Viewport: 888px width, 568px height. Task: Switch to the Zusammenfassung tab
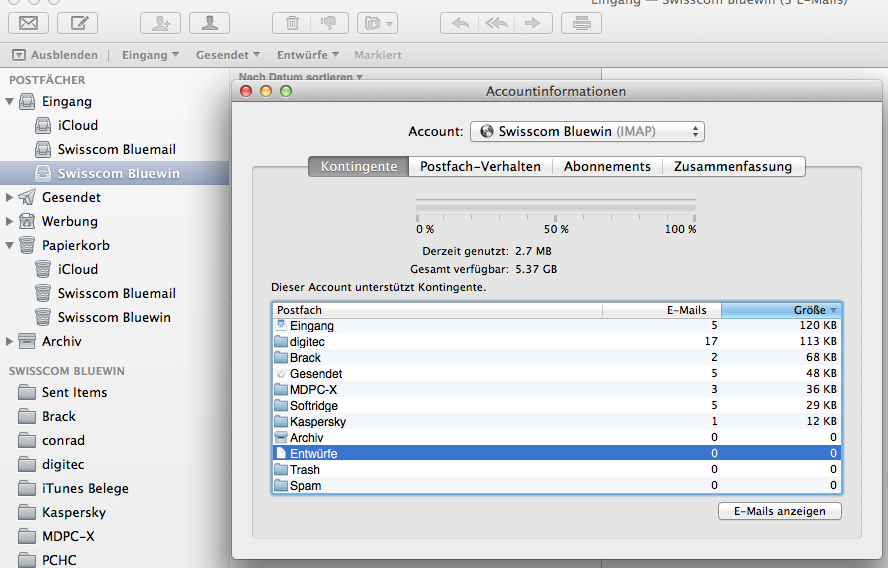pos(733,166)
